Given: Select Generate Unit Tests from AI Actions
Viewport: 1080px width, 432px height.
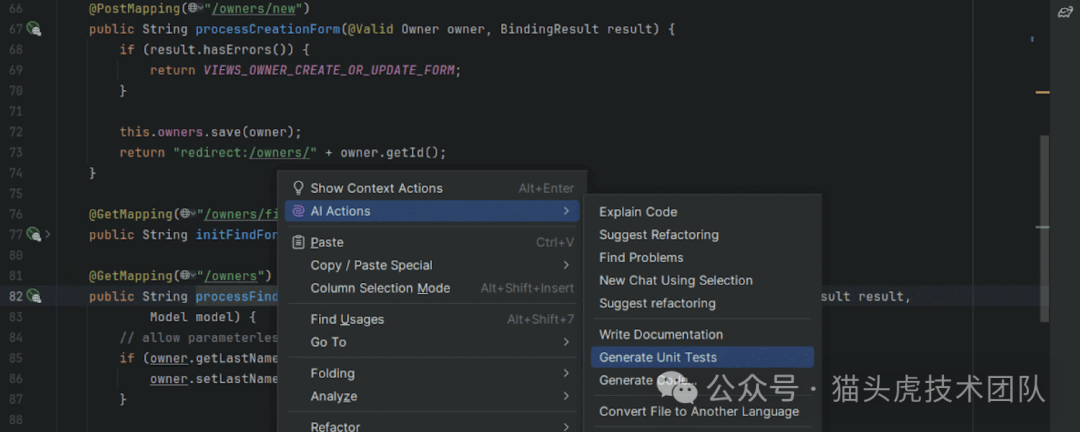Looking at the screenshot, I should tap(658, 357).
